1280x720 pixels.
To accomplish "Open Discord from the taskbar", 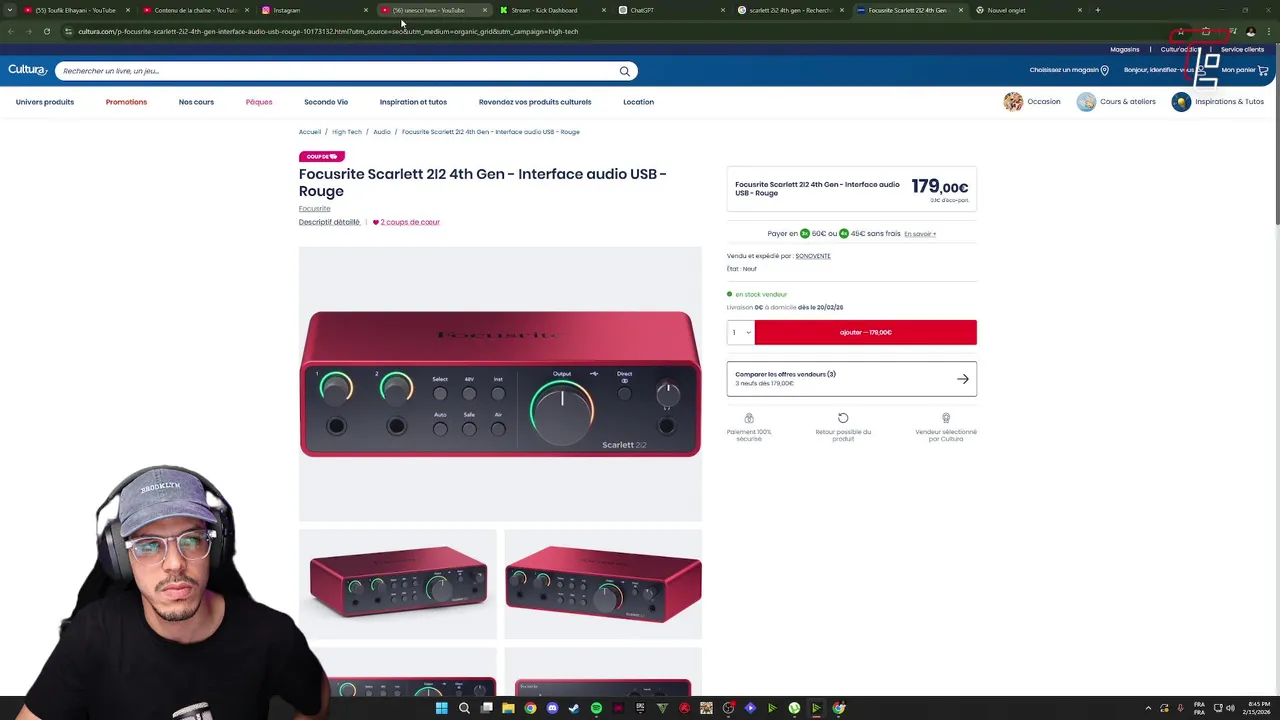I will click(x=552, y=708).
